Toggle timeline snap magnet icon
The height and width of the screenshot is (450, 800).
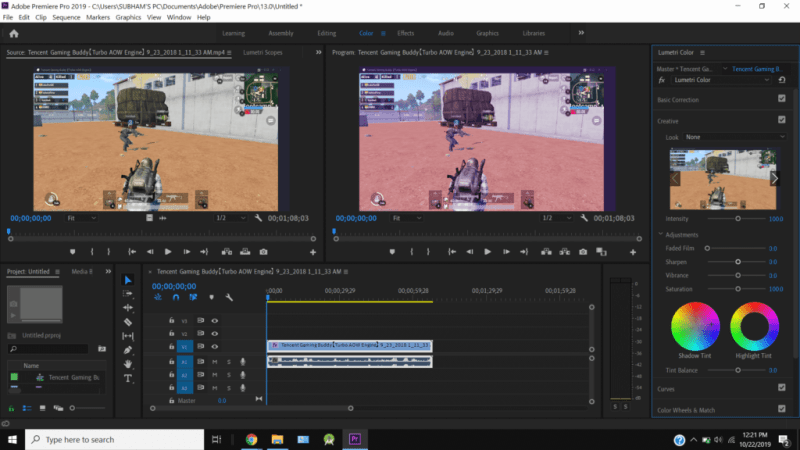point(176,297)
